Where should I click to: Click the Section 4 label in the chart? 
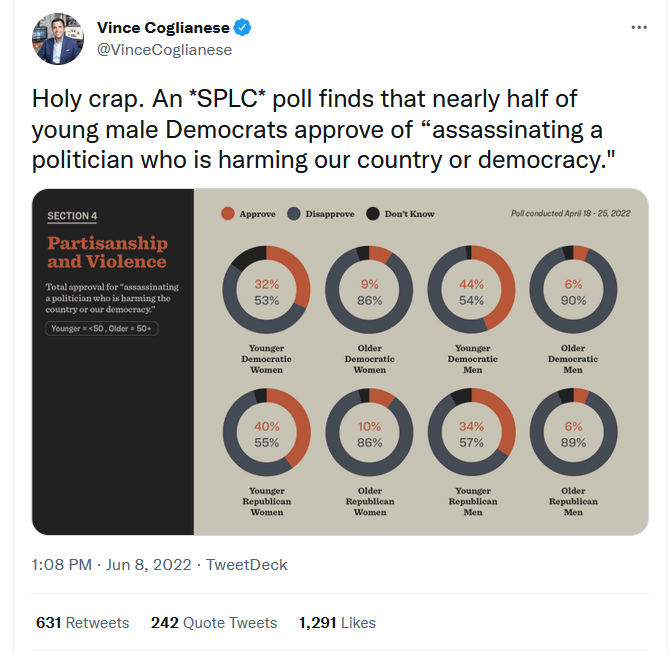tap(72, 216)
